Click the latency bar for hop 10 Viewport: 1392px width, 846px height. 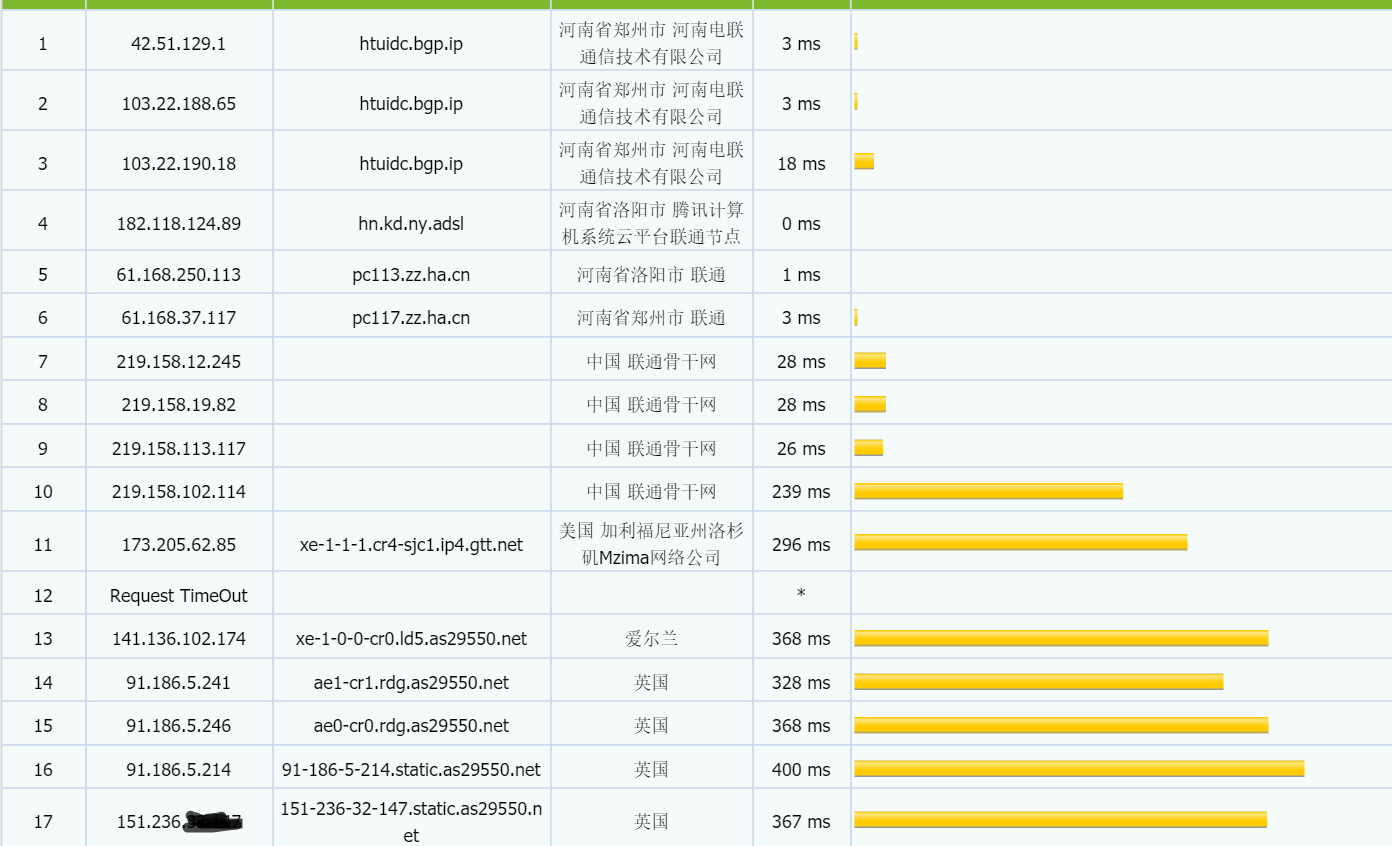988,491
